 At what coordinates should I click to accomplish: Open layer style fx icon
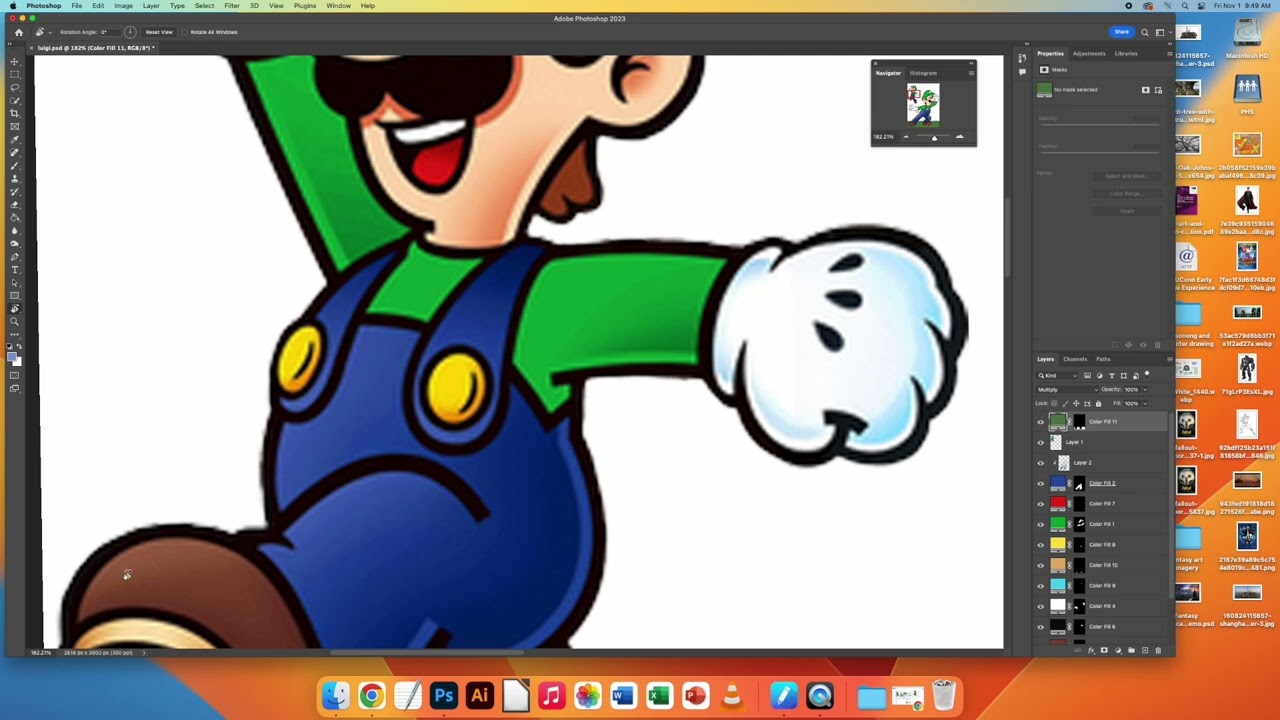point(1091,651)
